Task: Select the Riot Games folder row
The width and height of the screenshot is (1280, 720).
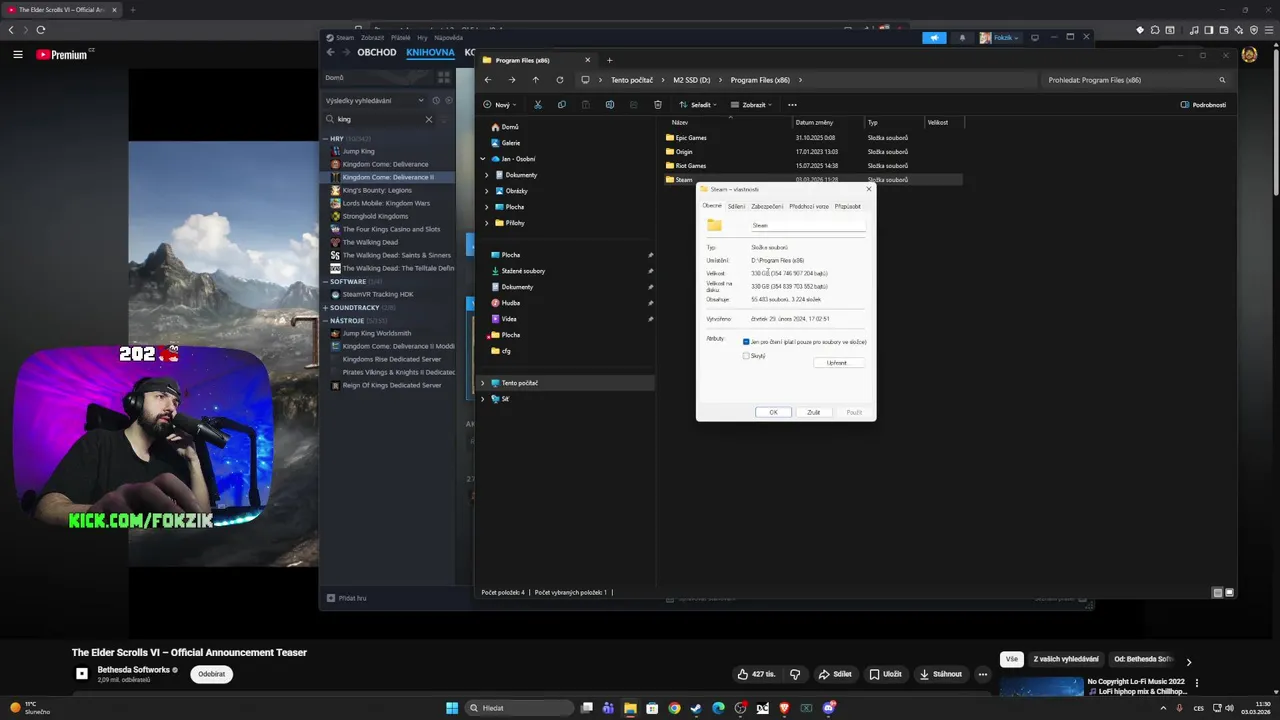Action: point(812,166)
